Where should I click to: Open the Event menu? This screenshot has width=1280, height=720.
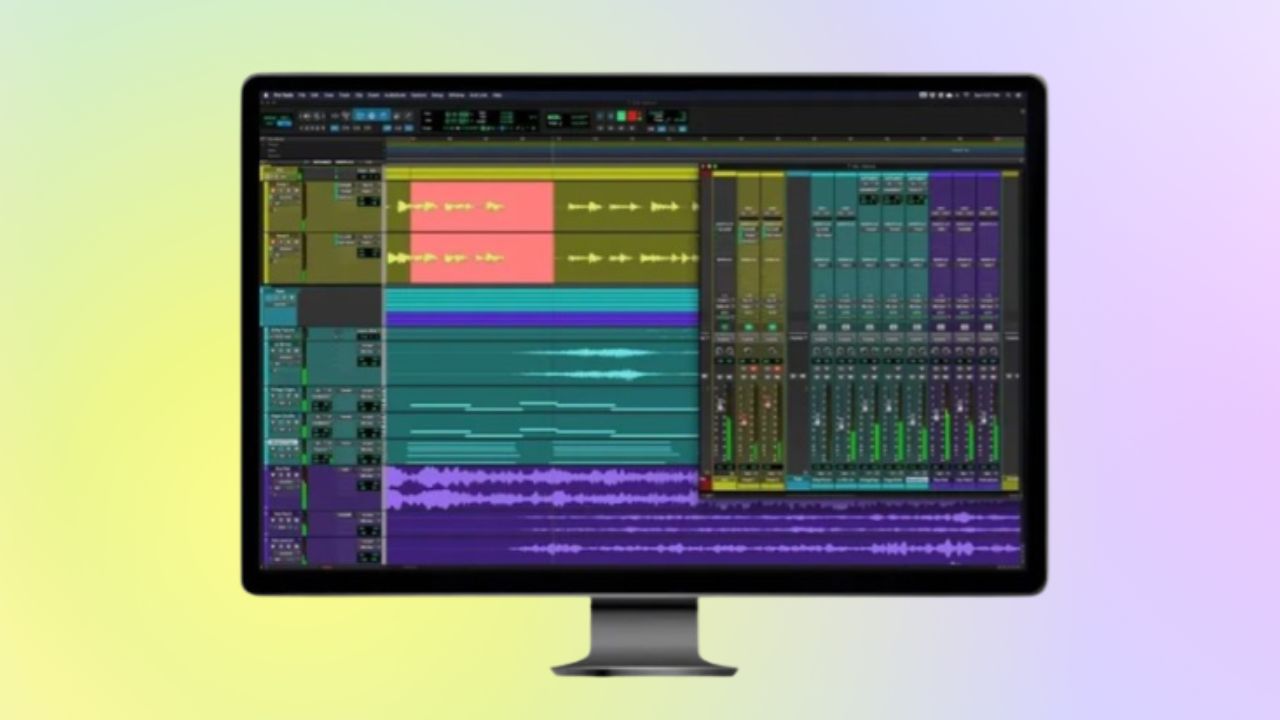click(x=374, y=95)
